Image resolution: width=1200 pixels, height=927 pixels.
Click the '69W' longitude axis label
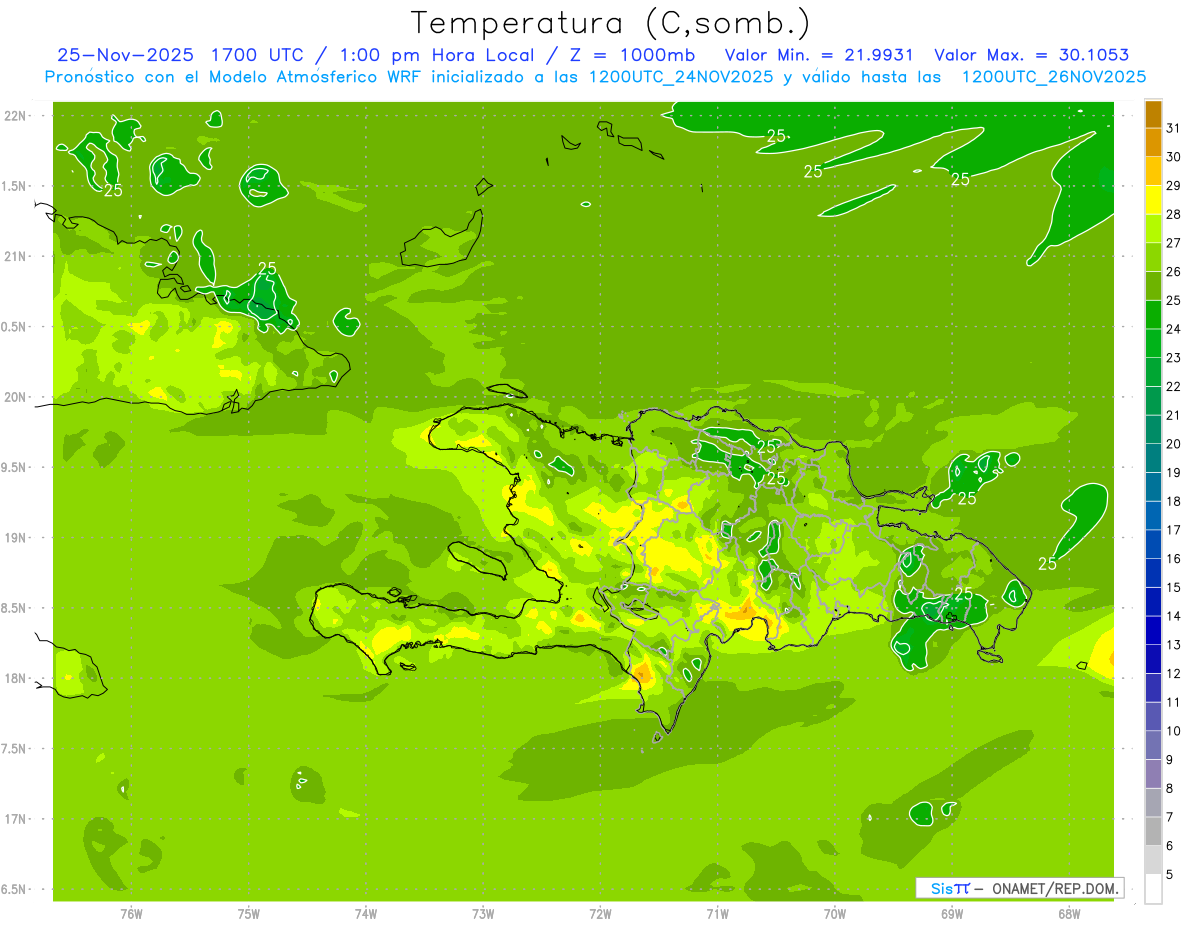pyautogui.click(x=951, y=913)
